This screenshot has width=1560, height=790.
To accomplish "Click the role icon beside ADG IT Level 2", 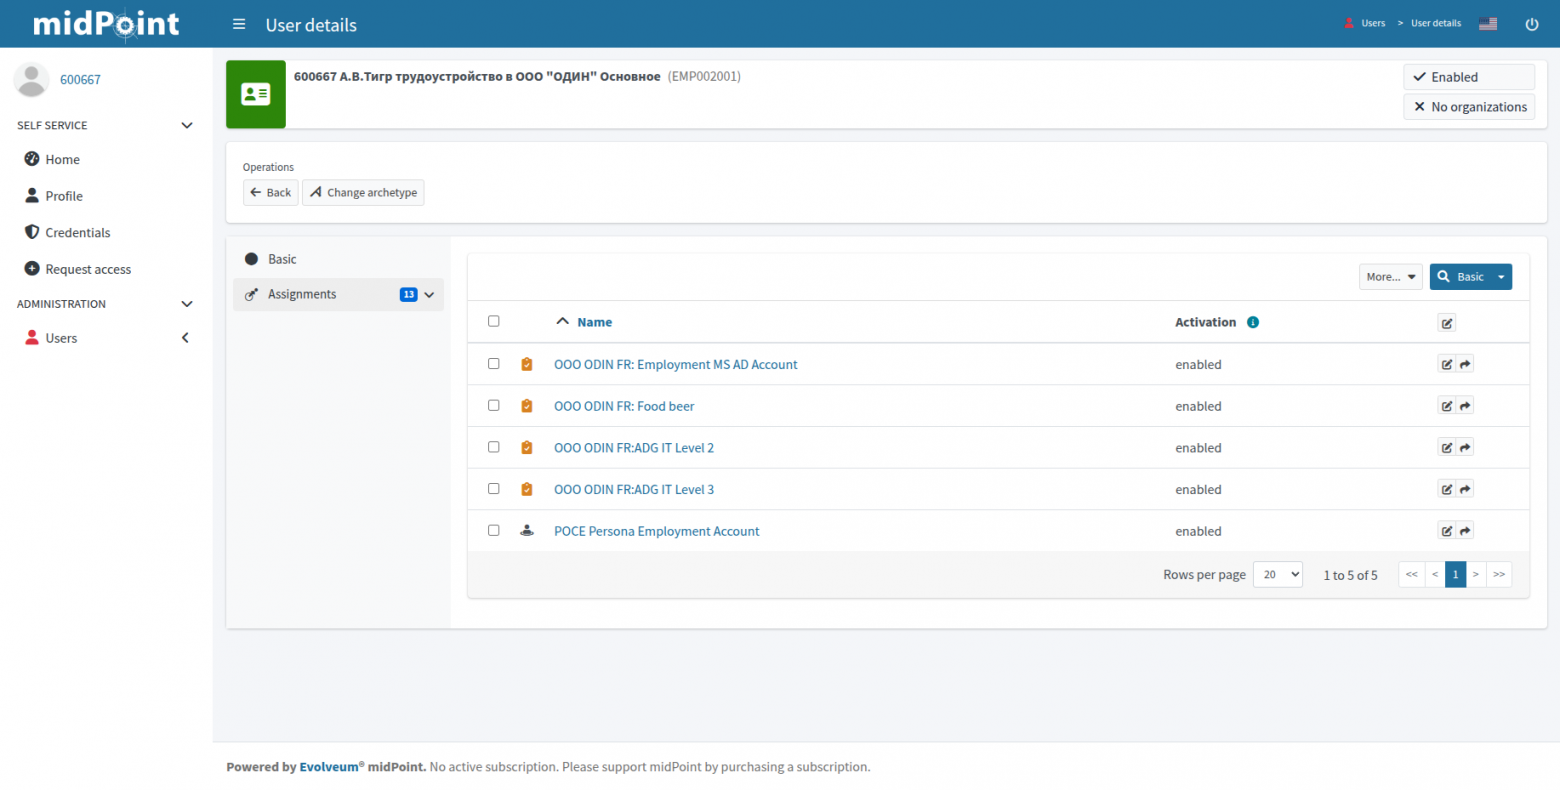I will 527,447.
